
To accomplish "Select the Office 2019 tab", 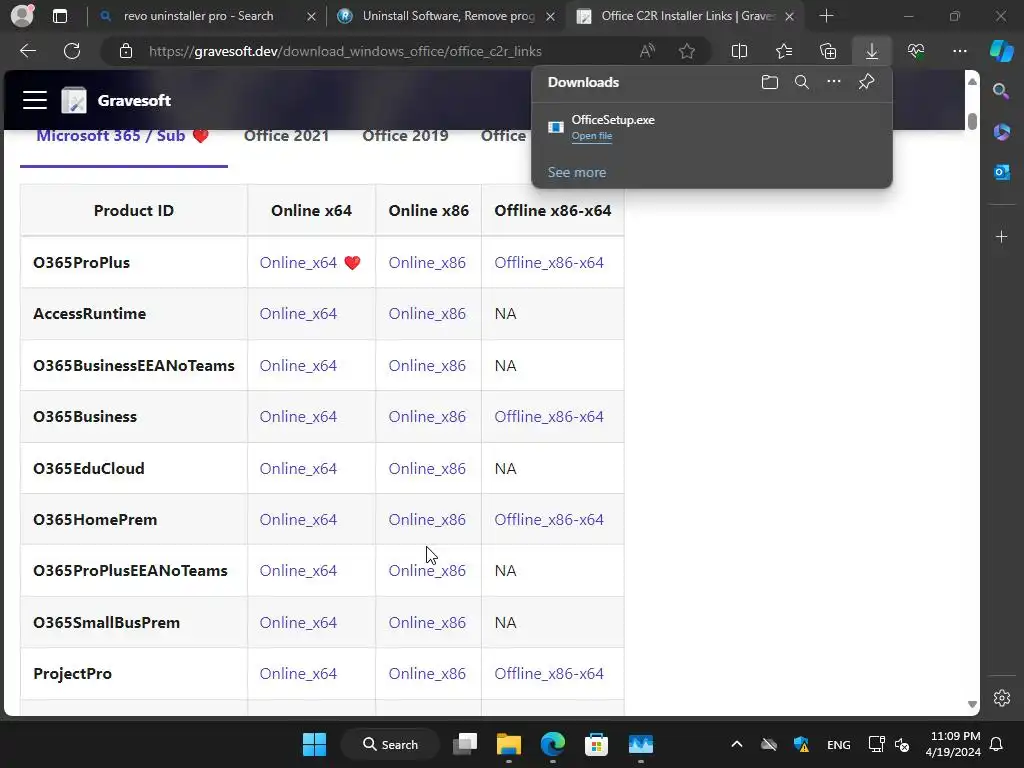I will coord(405,136).
